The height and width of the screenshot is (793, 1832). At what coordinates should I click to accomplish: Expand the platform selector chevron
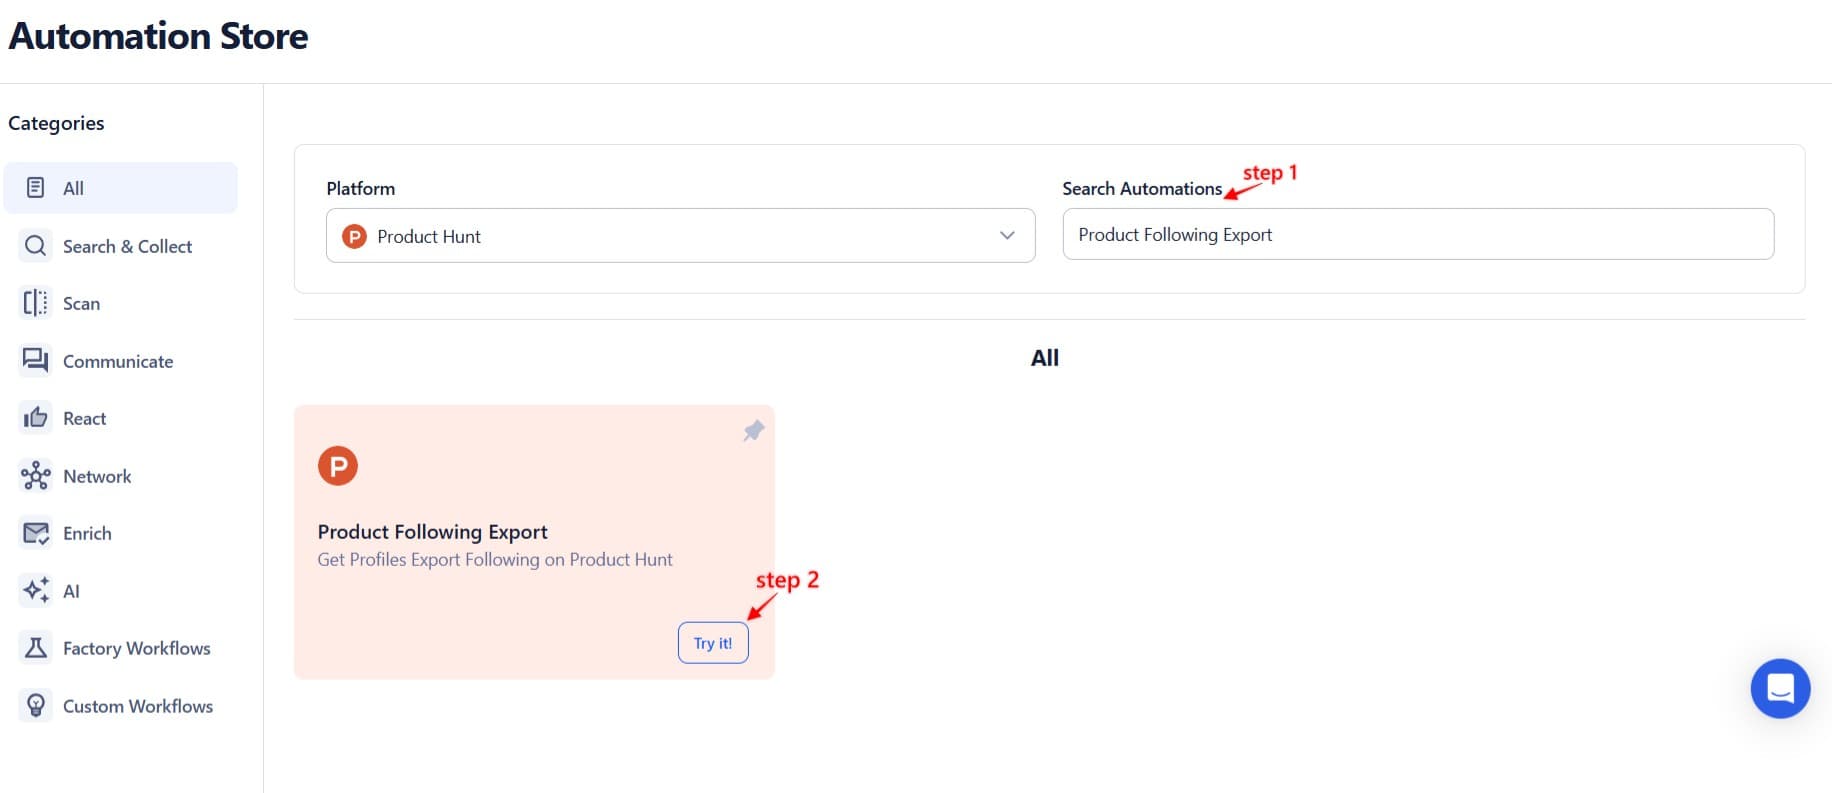(1005, 236)
